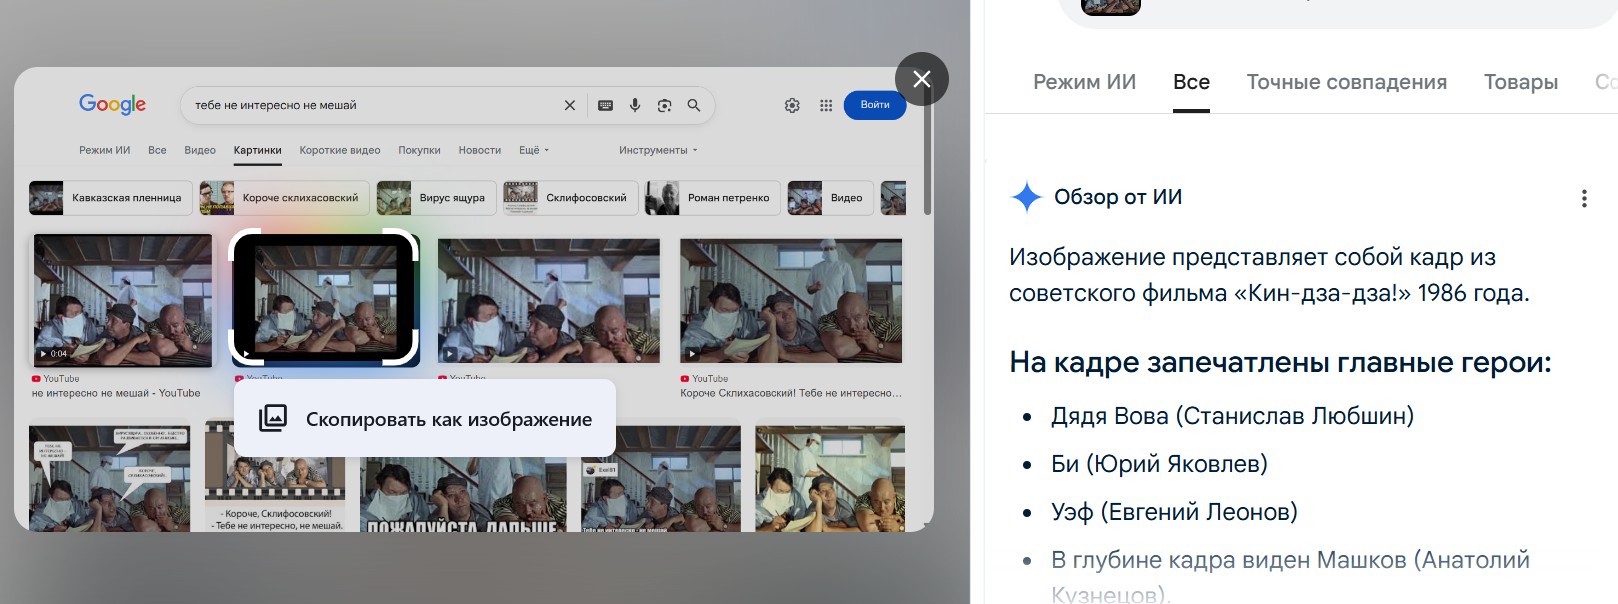The width and height of the screenshot is (1618, 604).
Task: Click text Би (Юрий Яковлев)
Action: (1159, 464)
